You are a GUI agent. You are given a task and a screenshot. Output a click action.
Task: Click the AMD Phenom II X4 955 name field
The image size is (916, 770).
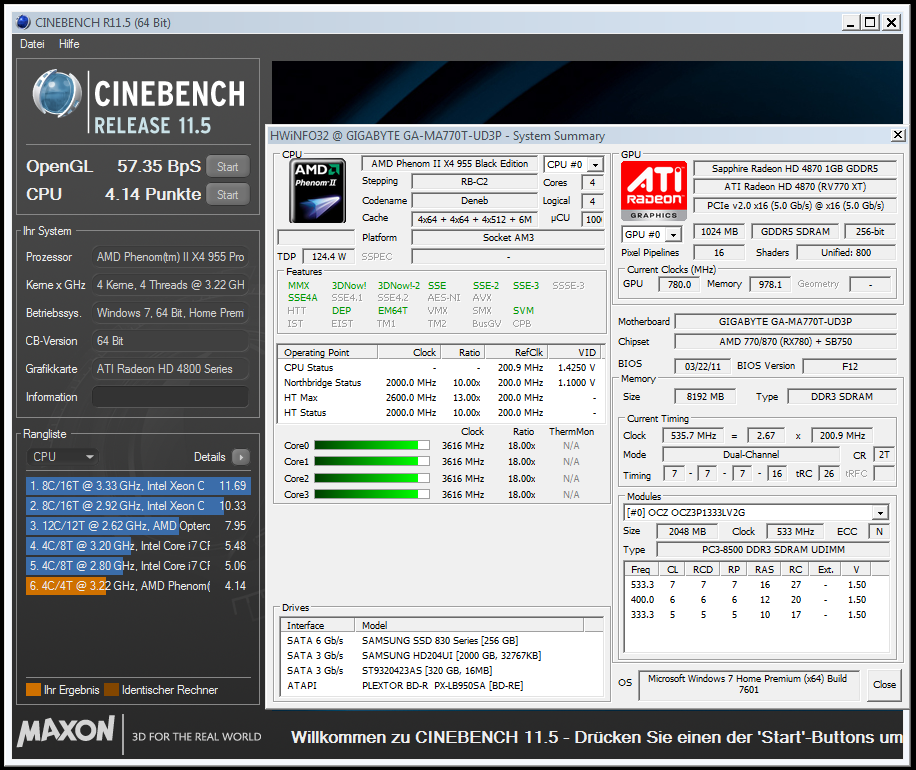(x=449, y=164)
